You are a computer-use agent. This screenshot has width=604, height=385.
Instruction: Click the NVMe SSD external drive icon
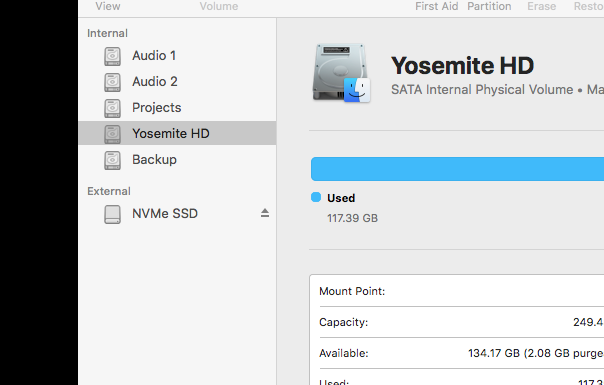pos(112,214)
